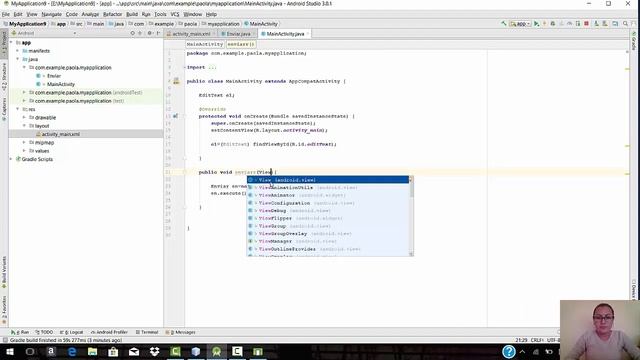Image resolution: width=640 pixels, height=360 pixels.
Task: Open File Explorer from the taskbar
Action: [x=93, y=351]
